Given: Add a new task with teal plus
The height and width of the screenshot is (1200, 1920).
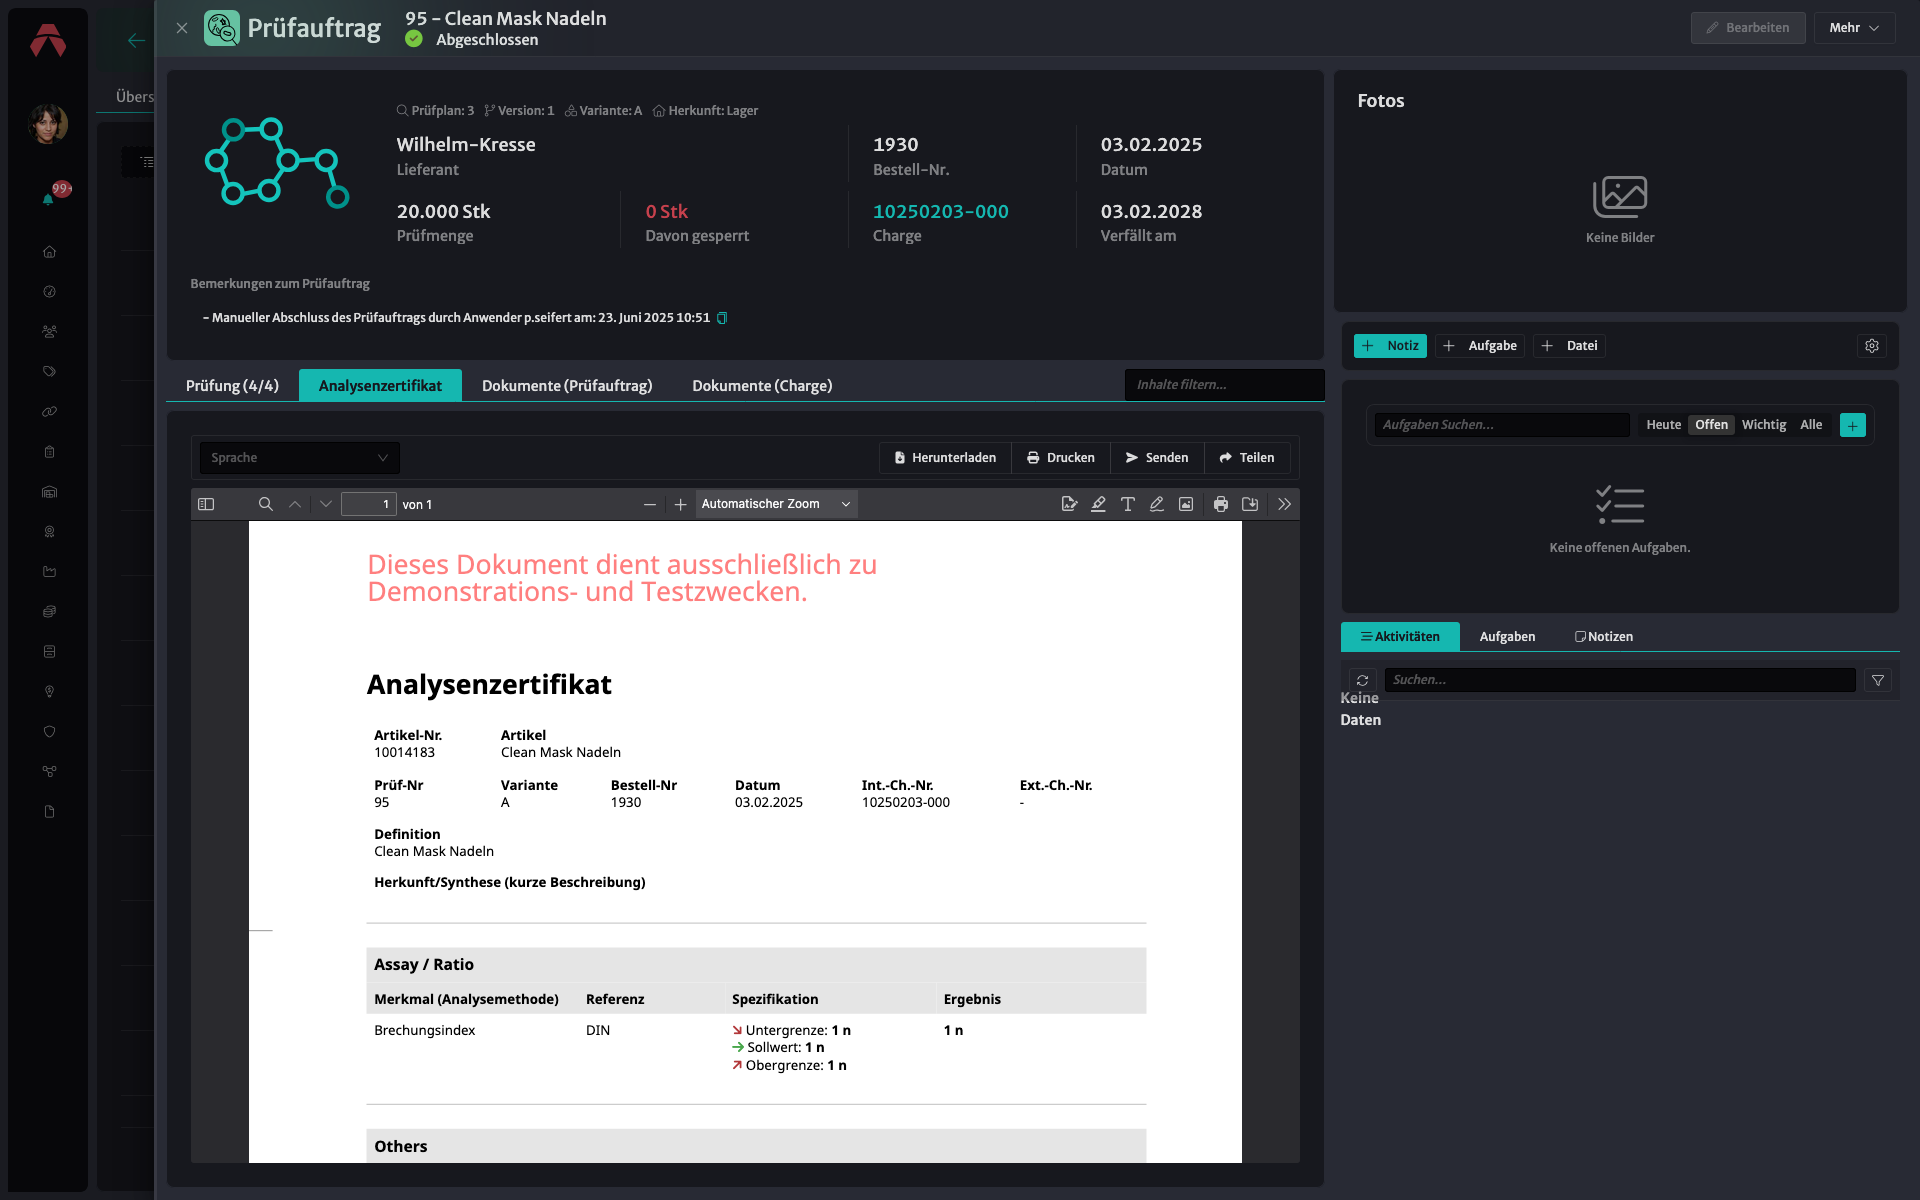Looking at the screenshot, I should click(x=1852, y=426).
